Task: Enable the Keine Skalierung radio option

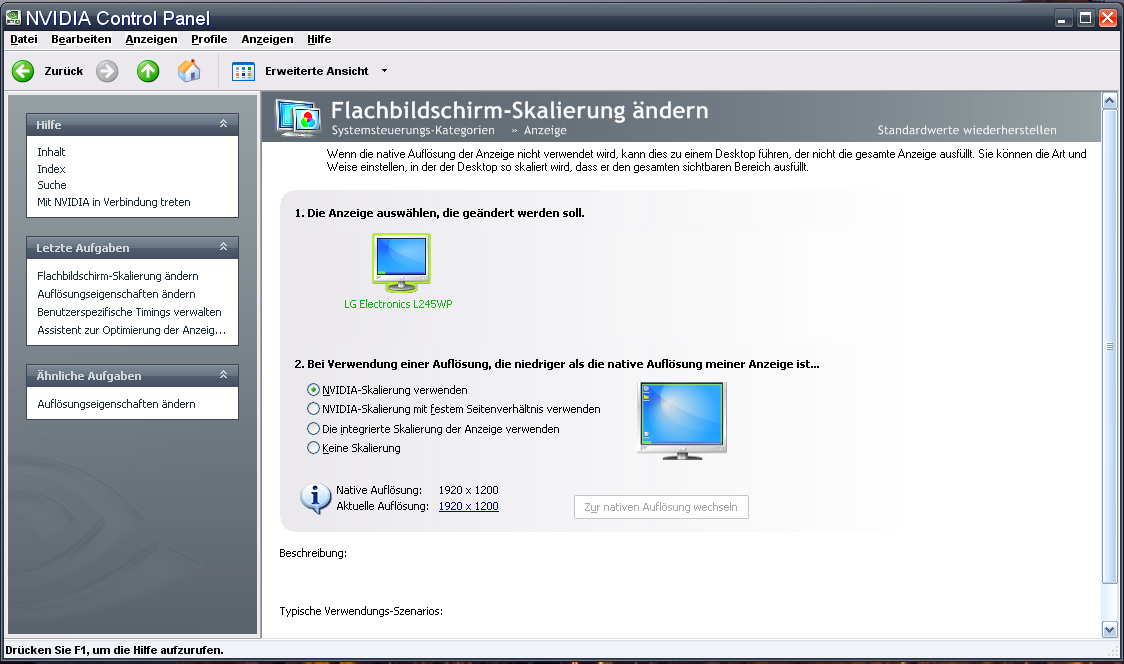Action: coord(314,448)
